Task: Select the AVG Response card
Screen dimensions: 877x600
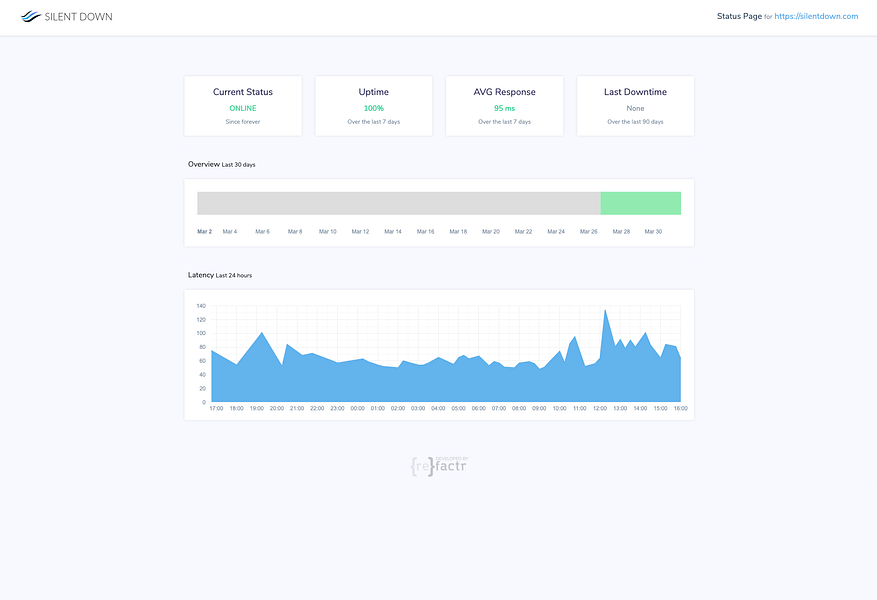Action: pos(504,106)
